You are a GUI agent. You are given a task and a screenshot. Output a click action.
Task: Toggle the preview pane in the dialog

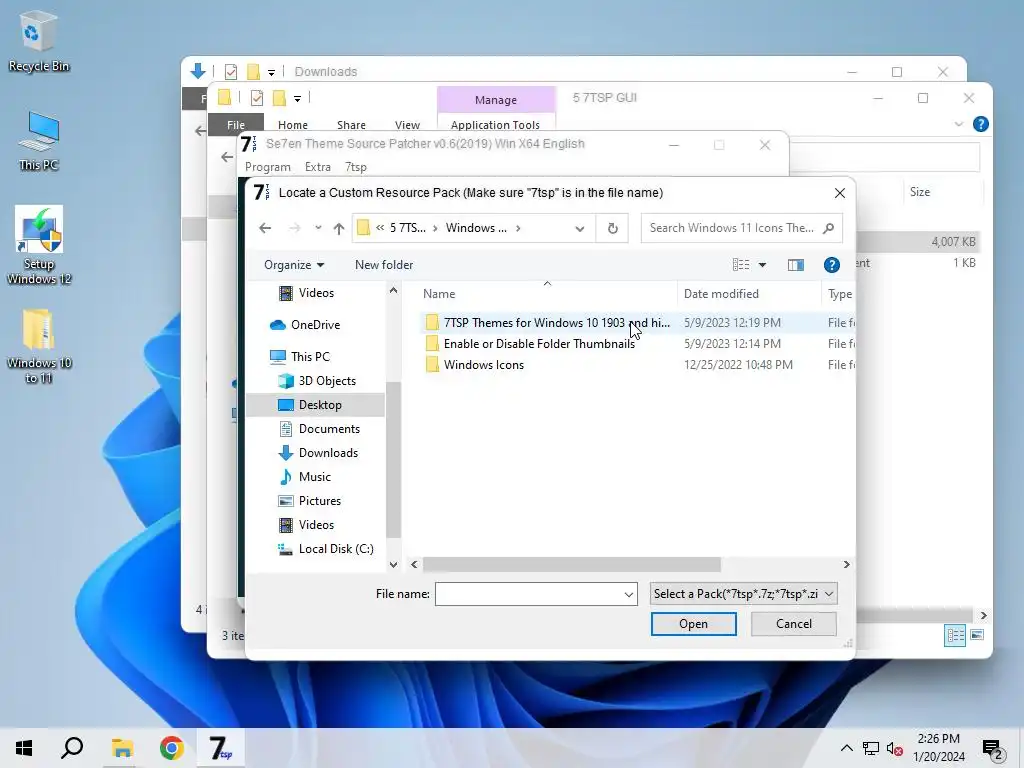(x=795, y=264)
